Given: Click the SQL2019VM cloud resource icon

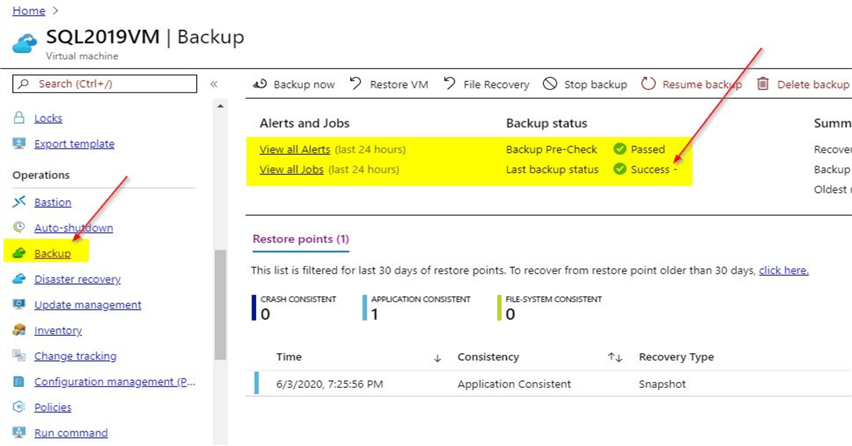Looking at the screenshot, I should tap(25, 43).
